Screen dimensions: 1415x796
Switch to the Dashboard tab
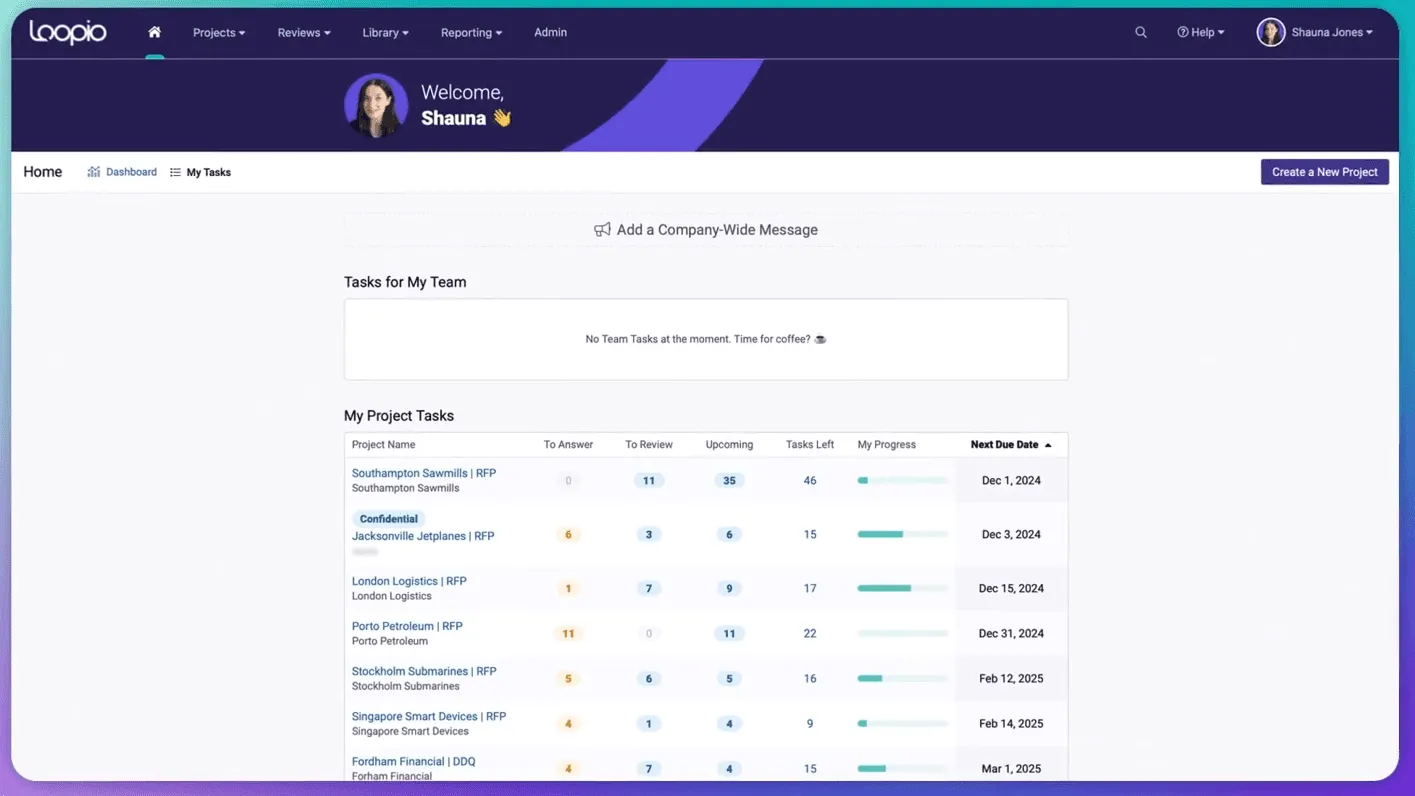122,172
